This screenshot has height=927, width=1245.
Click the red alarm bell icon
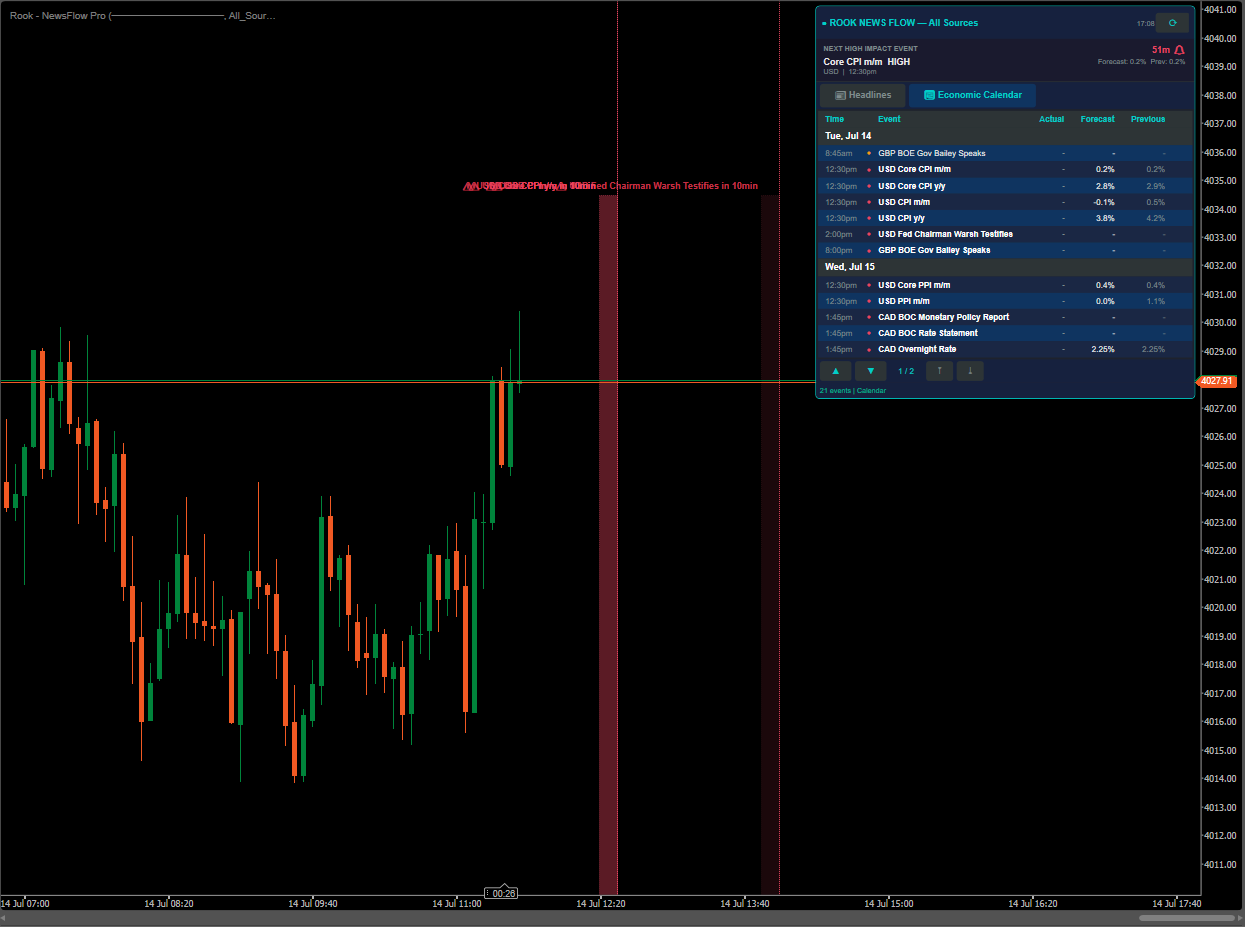pos(1180,50)
